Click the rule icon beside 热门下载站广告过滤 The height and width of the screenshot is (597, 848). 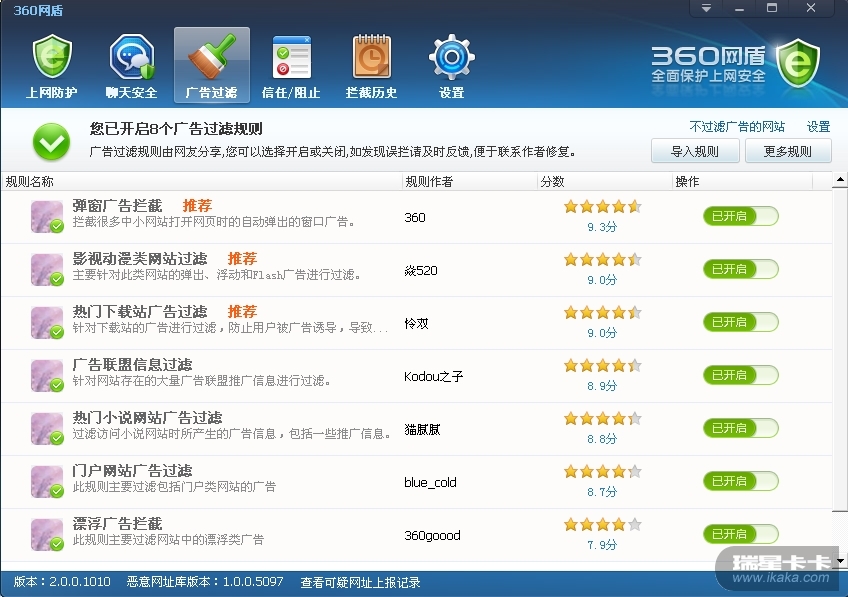click(x=47, y=323)
